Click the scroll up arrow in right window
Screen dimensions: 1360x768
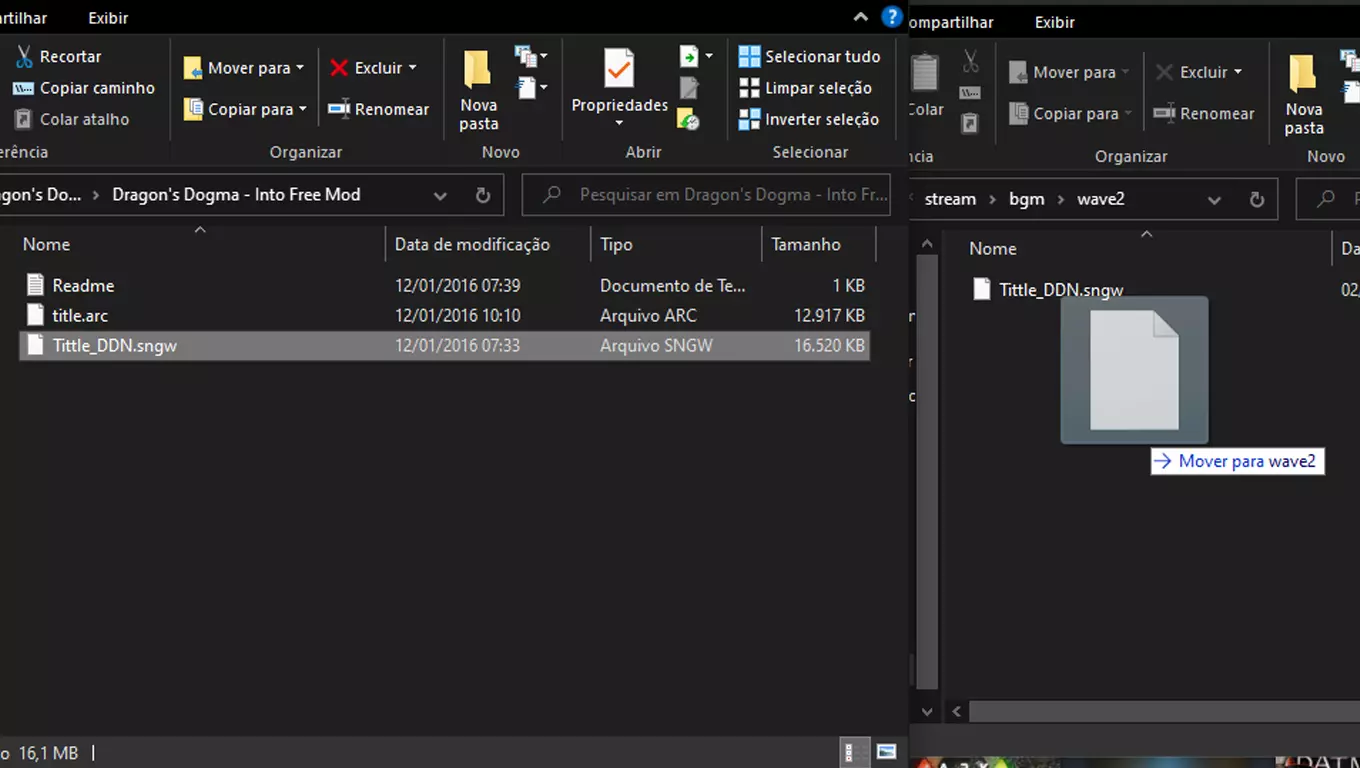pos(926,244)
